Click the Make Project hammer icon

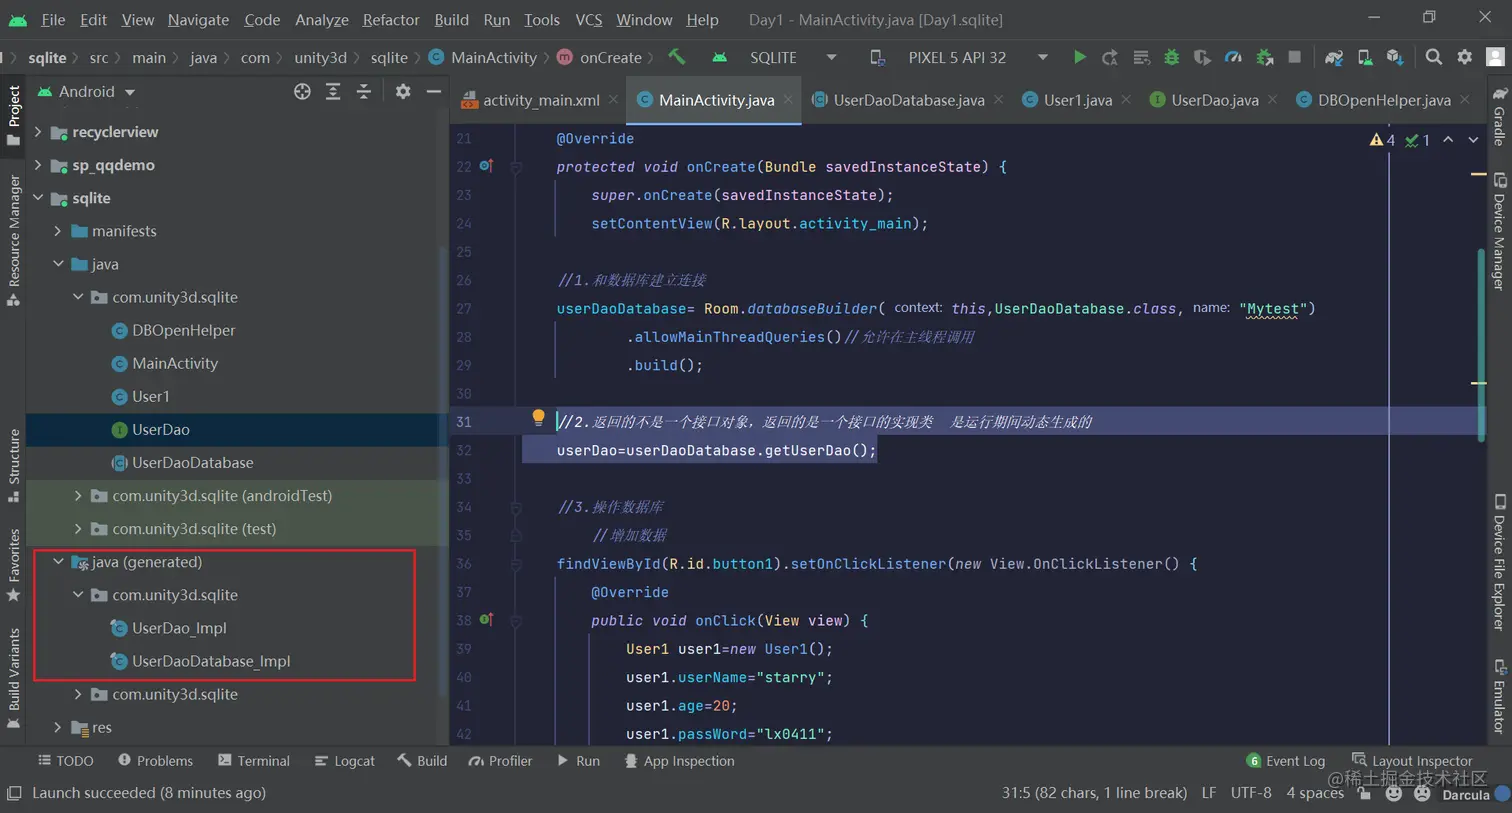point(677,57)
